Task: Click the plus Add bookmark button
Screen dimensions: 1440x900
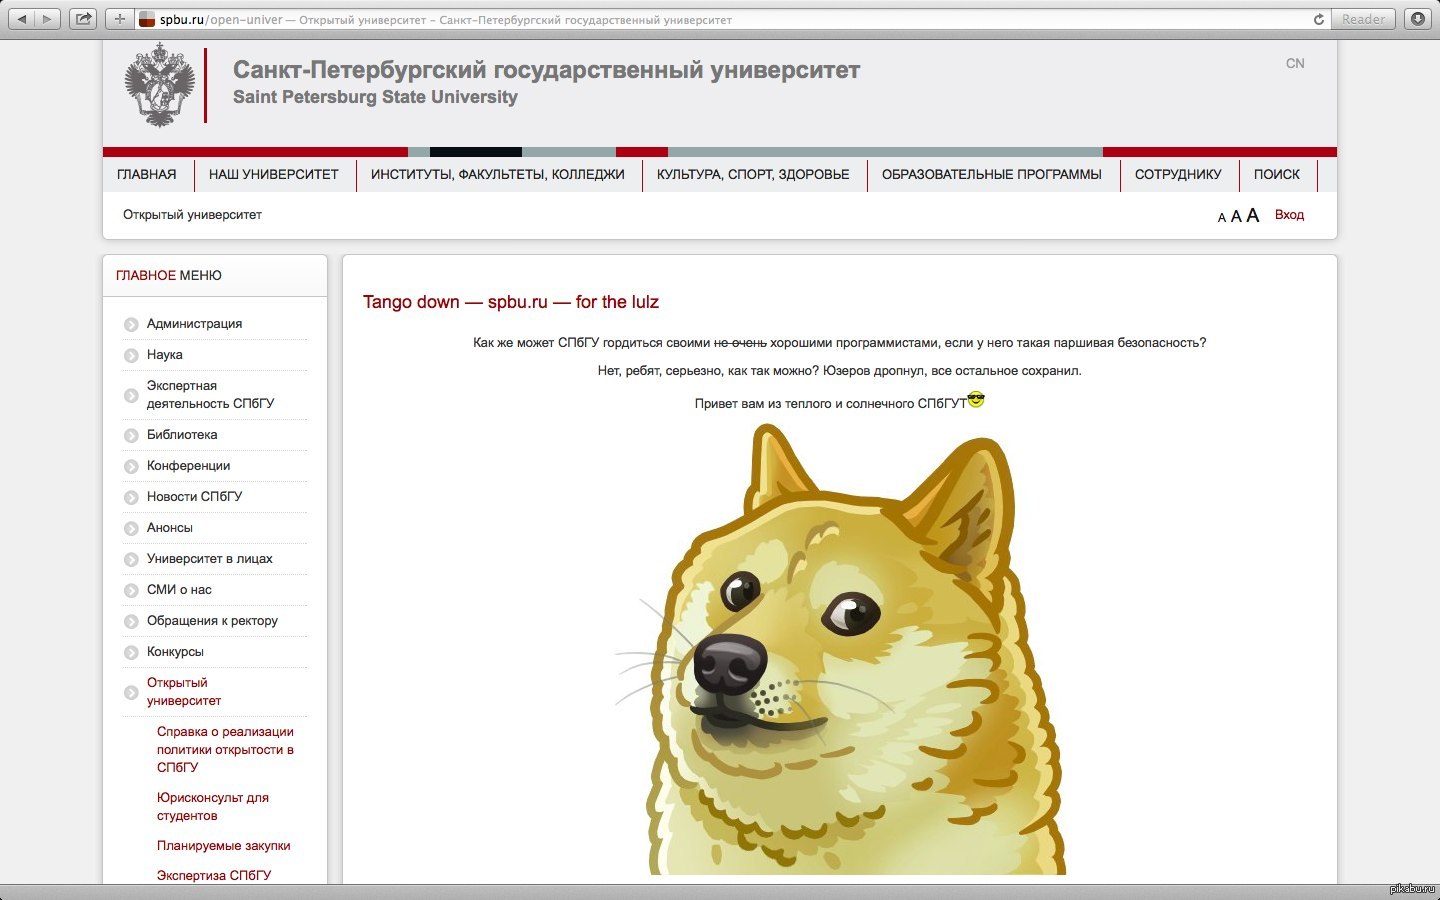Action: click(x=120, y=19)
